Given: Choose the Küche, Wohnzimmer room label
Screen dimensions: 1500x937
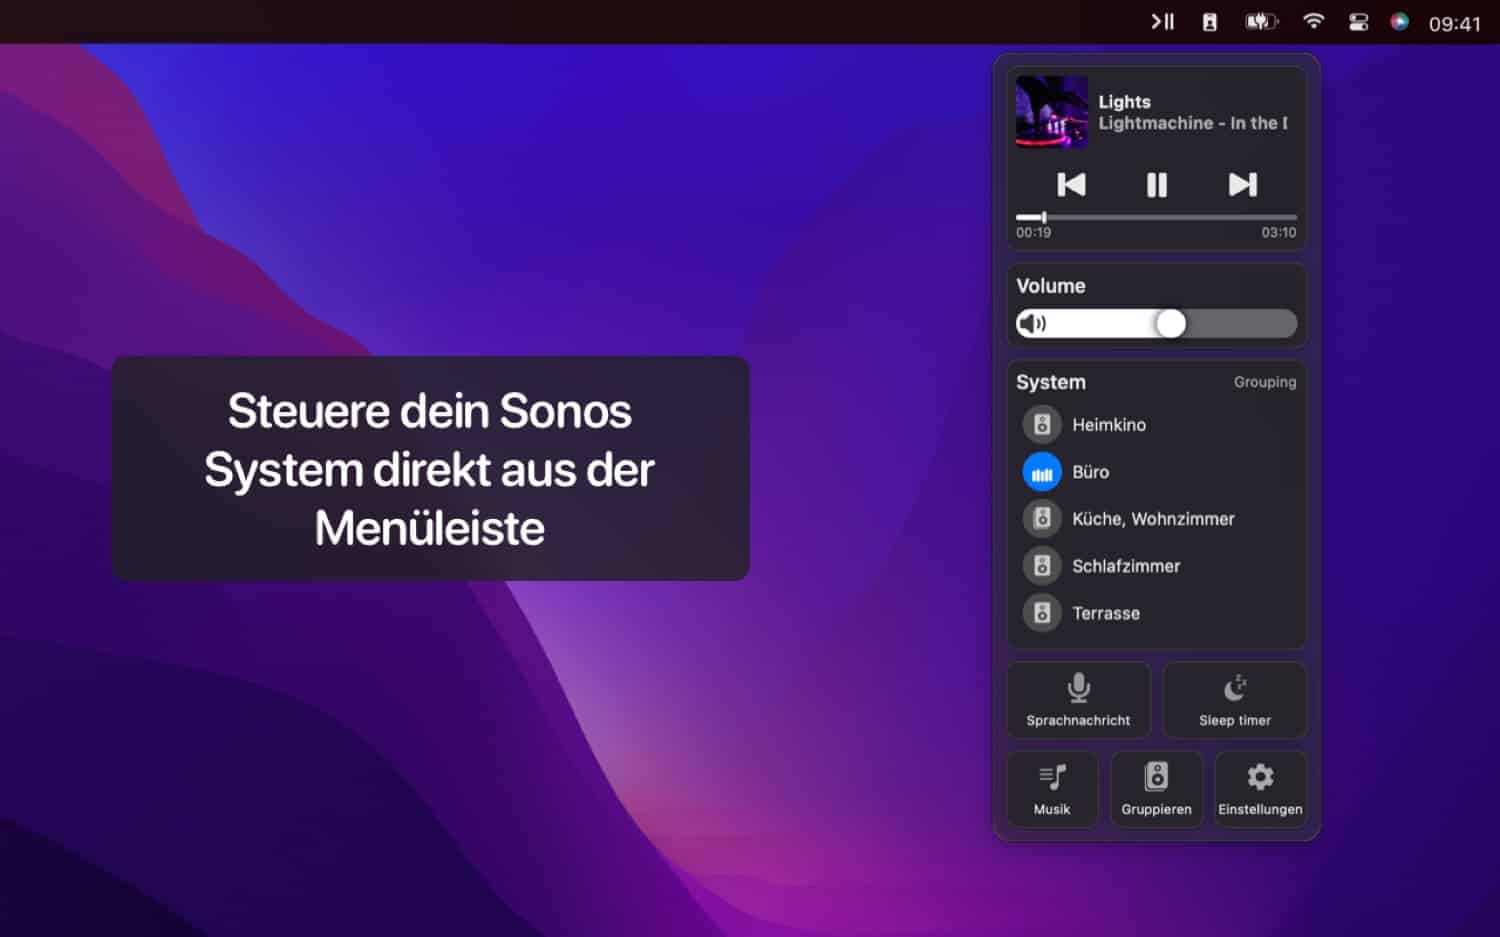Looking at the screenshot, I should pyautogui.click(x=1153, y=519).
